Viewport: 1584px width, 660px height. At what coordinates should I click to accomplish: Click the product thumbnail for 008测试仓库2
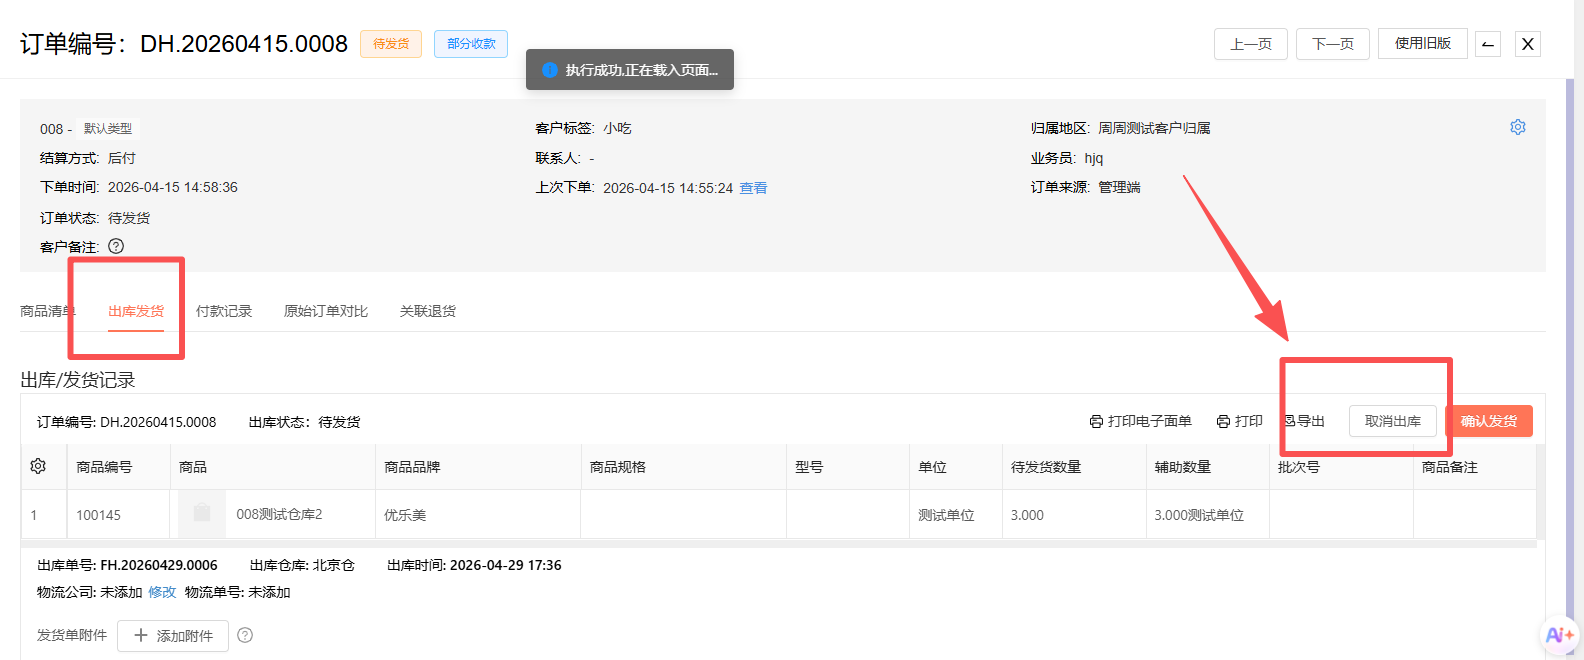202,514
